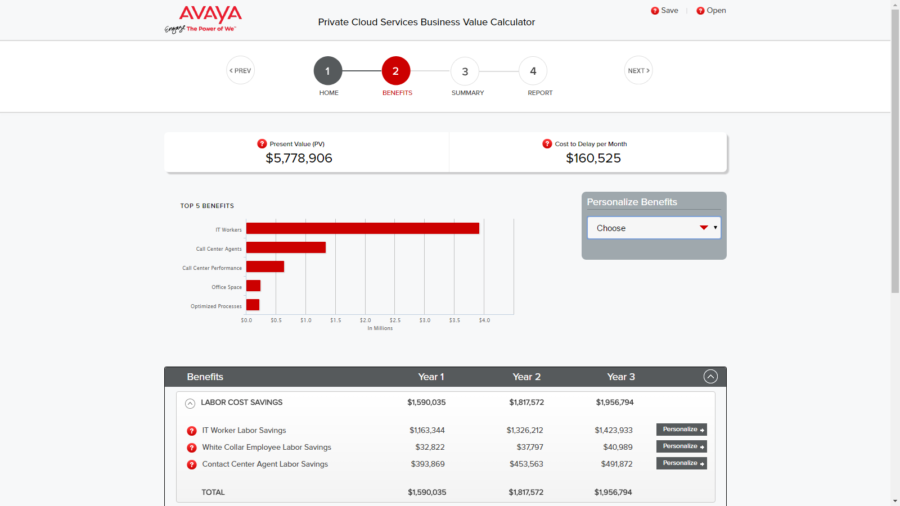Select step 2 Benefits
The width and height of the screenshot is (900, 506).
pyautogui.click(x=396, y=71)
